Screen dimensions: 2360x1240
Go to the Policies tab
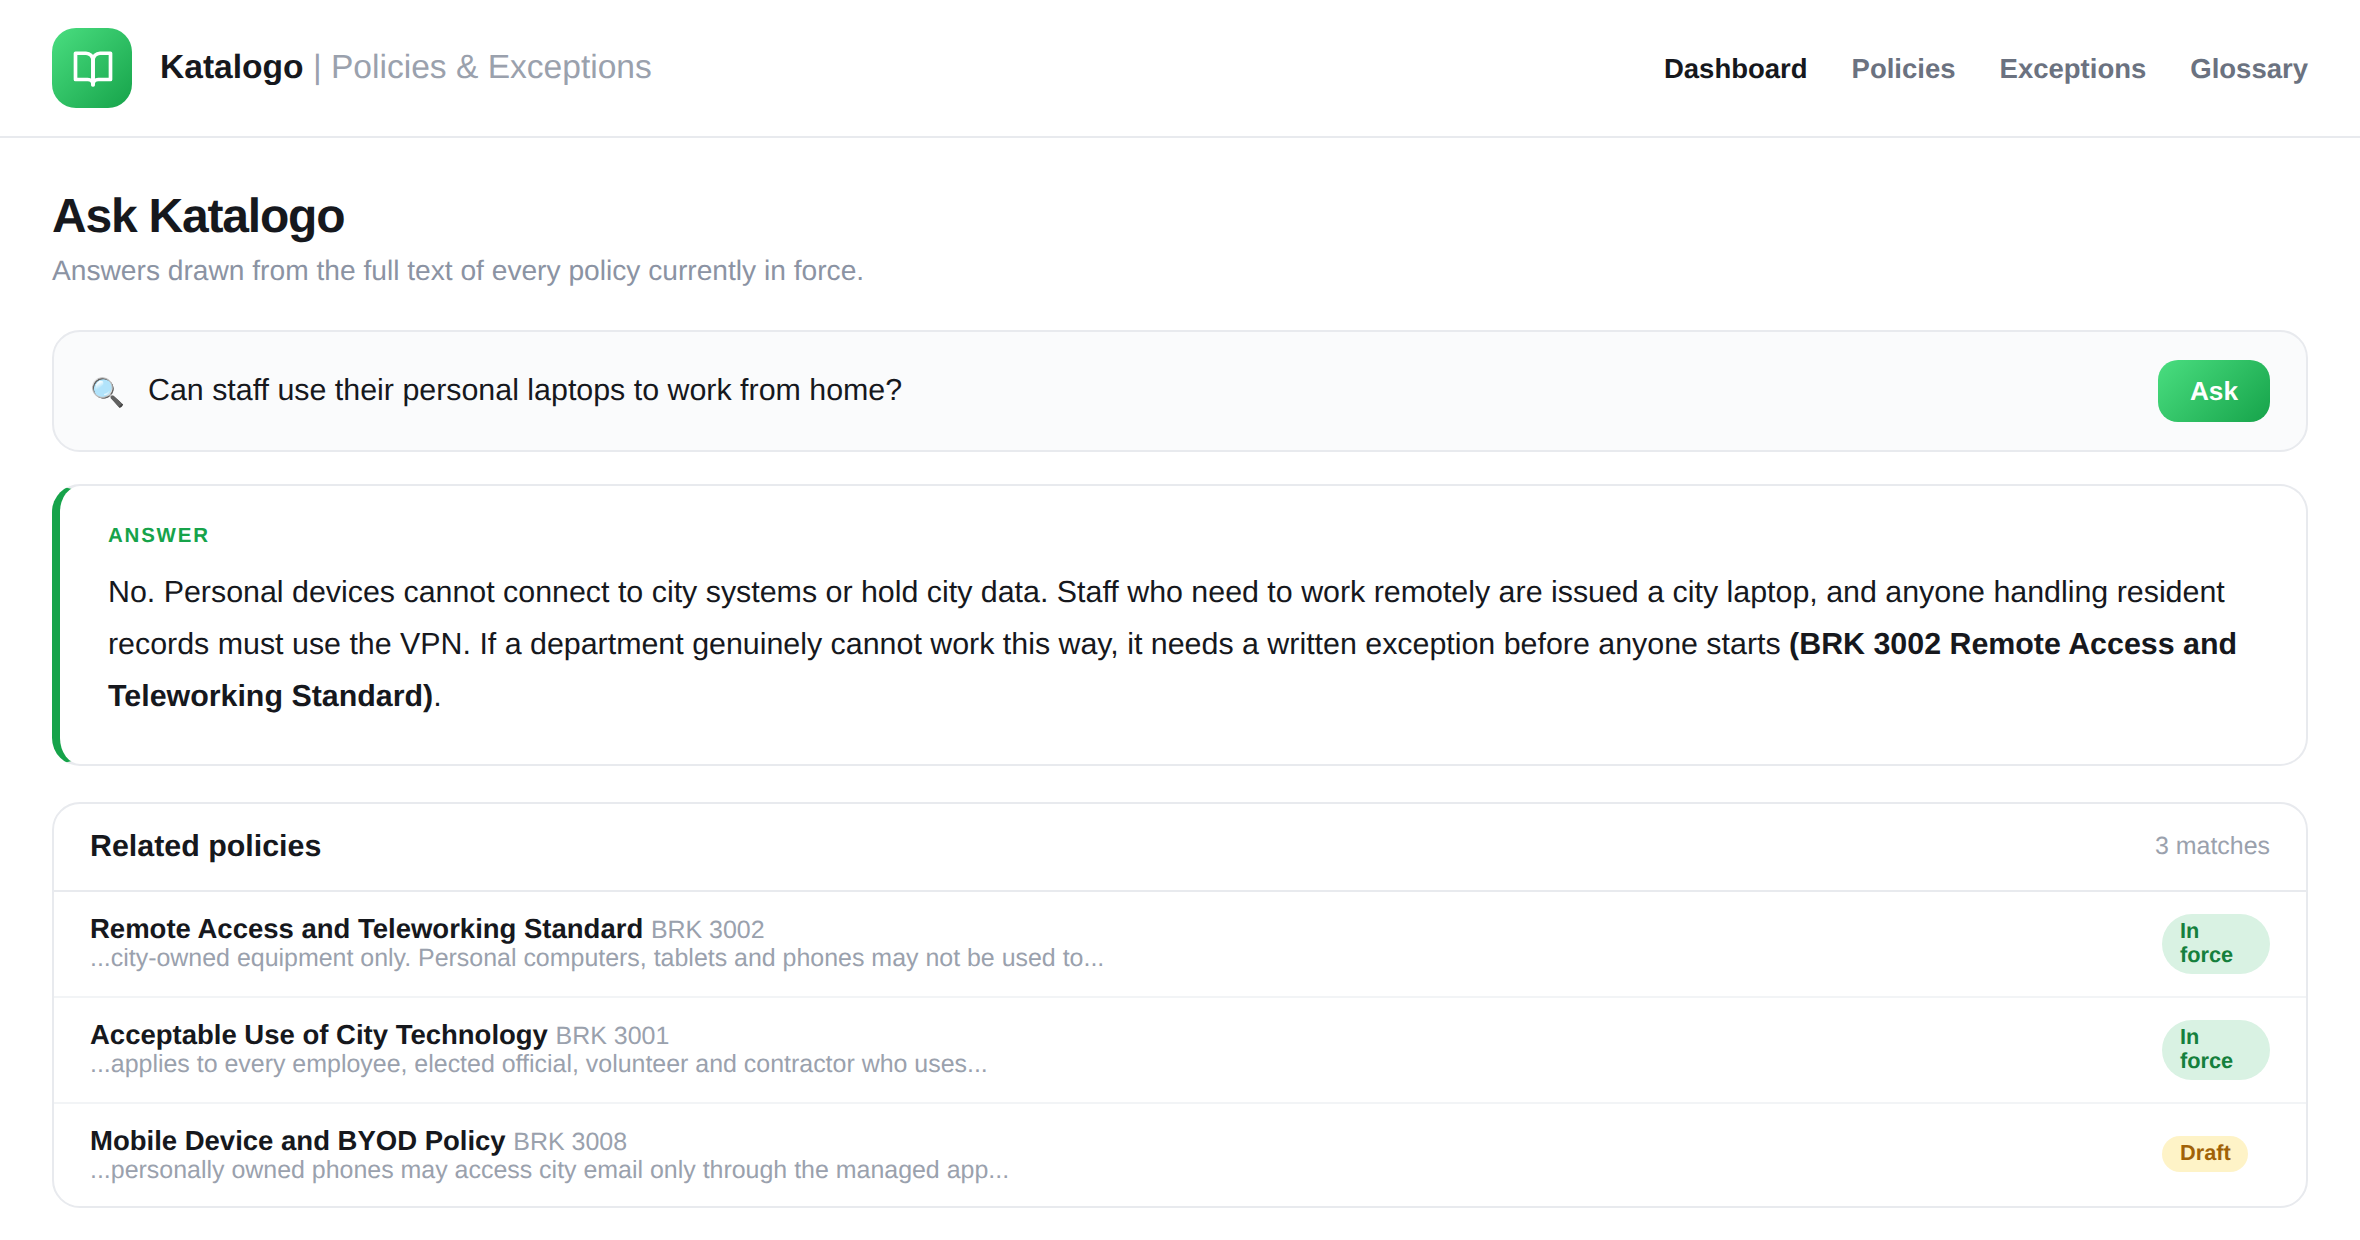pyautogui.click(x=1902, y=68)
